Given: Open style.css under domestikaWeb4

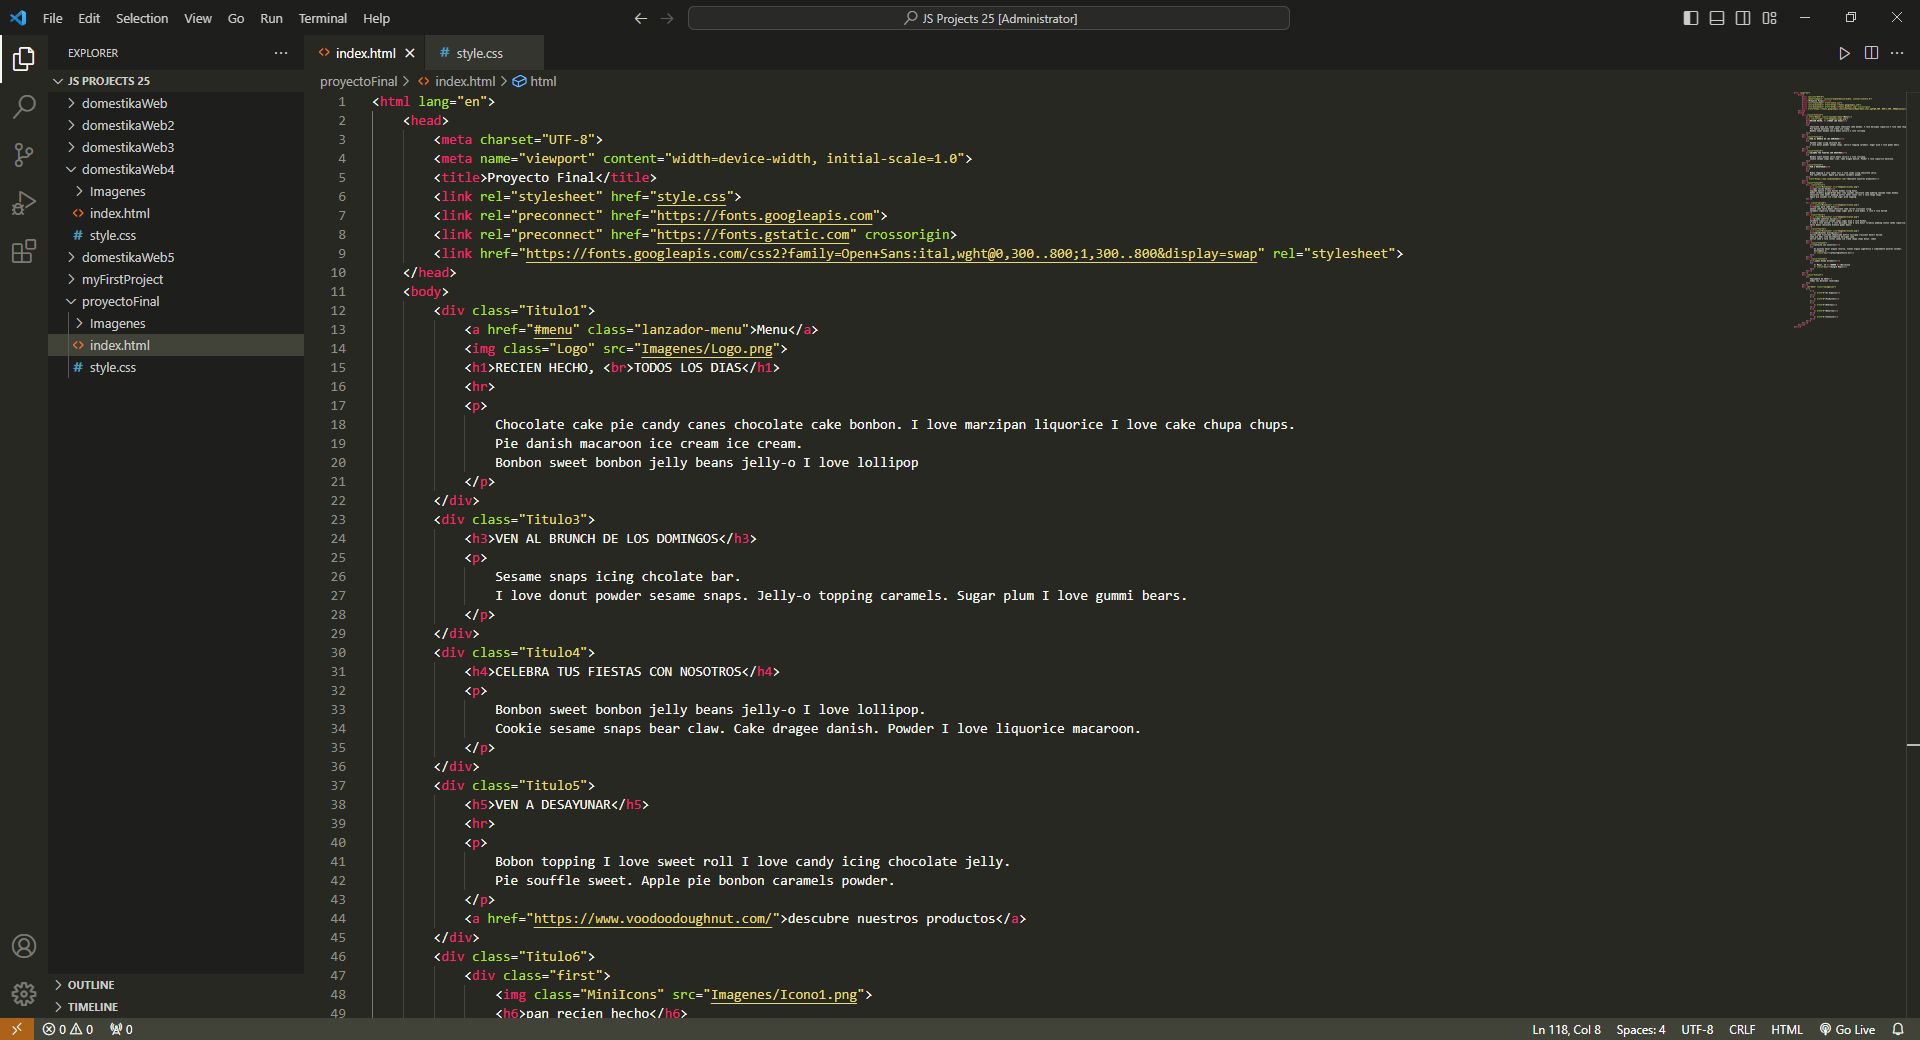Looking at the screenshot, I should (x=176, y=235).
